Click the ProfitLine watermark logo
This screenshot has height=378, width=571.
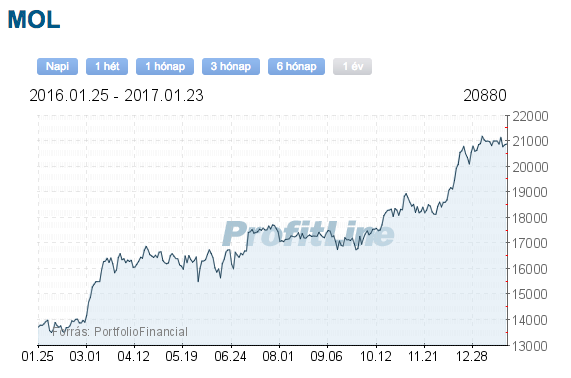[x=308, y=234]
